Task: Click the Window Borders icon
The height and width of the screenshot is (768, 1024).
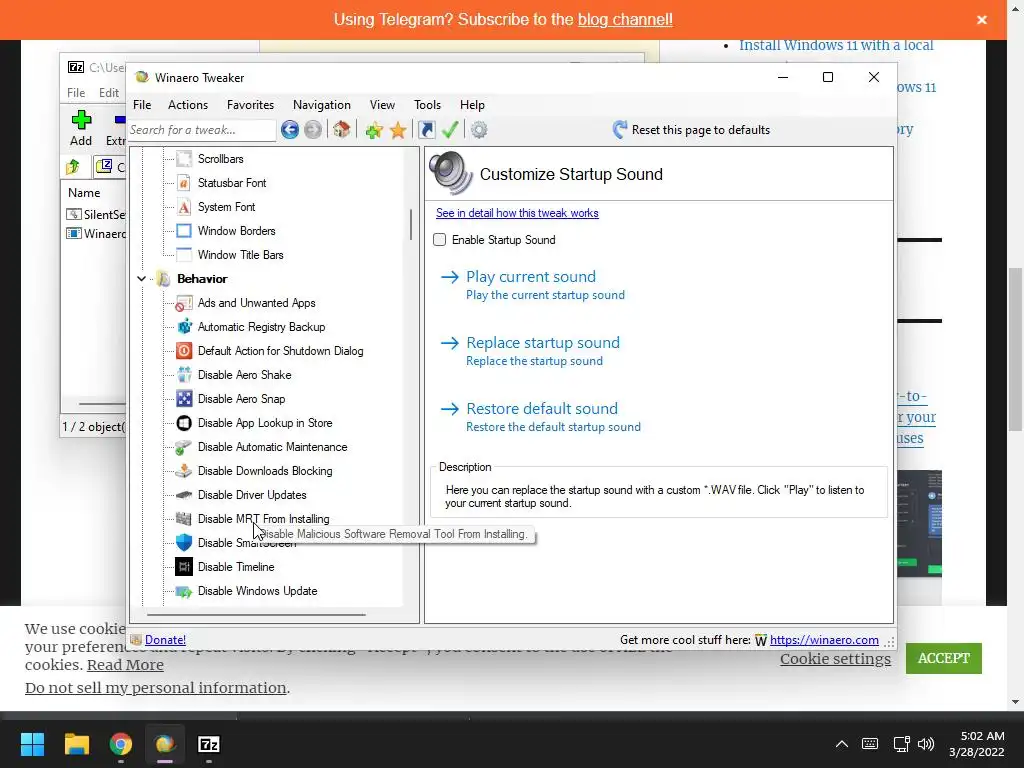Action: coord(184,231)
